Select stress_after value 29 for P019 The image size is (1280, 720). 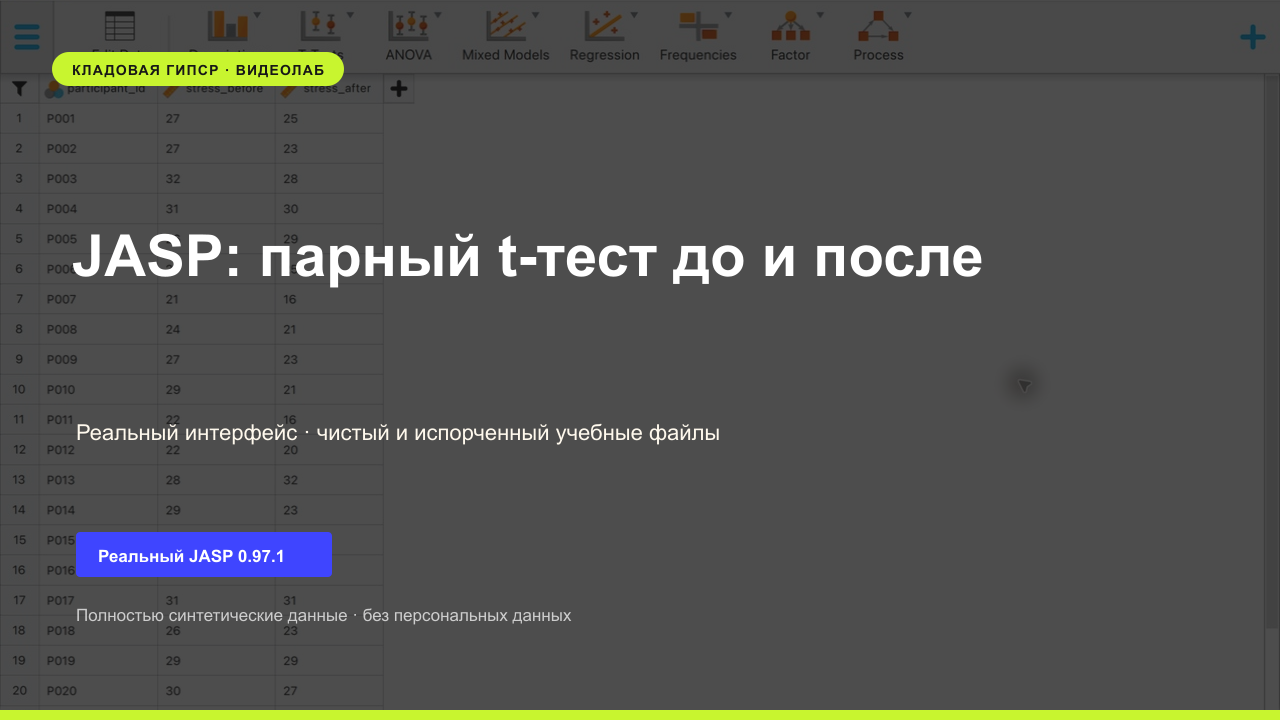click(x=329, y=660)
